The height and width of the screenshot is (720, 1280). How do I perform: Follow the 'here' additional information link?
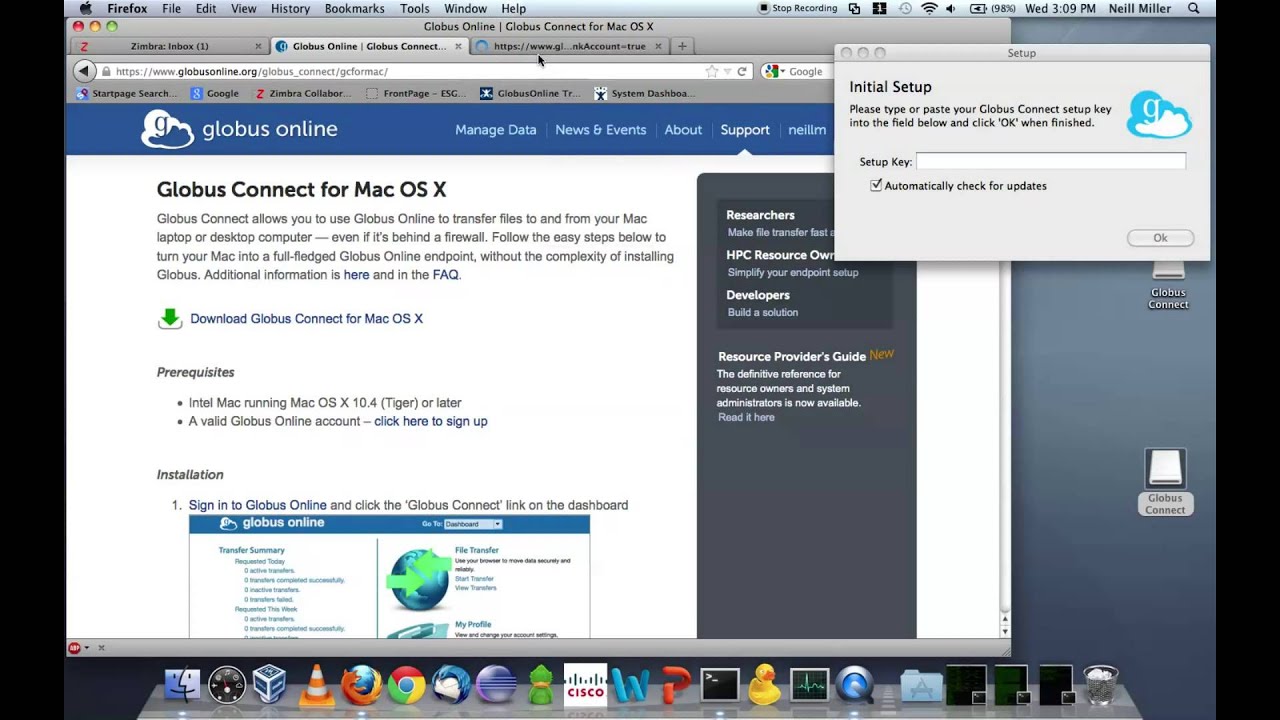(x=356, y=275)
